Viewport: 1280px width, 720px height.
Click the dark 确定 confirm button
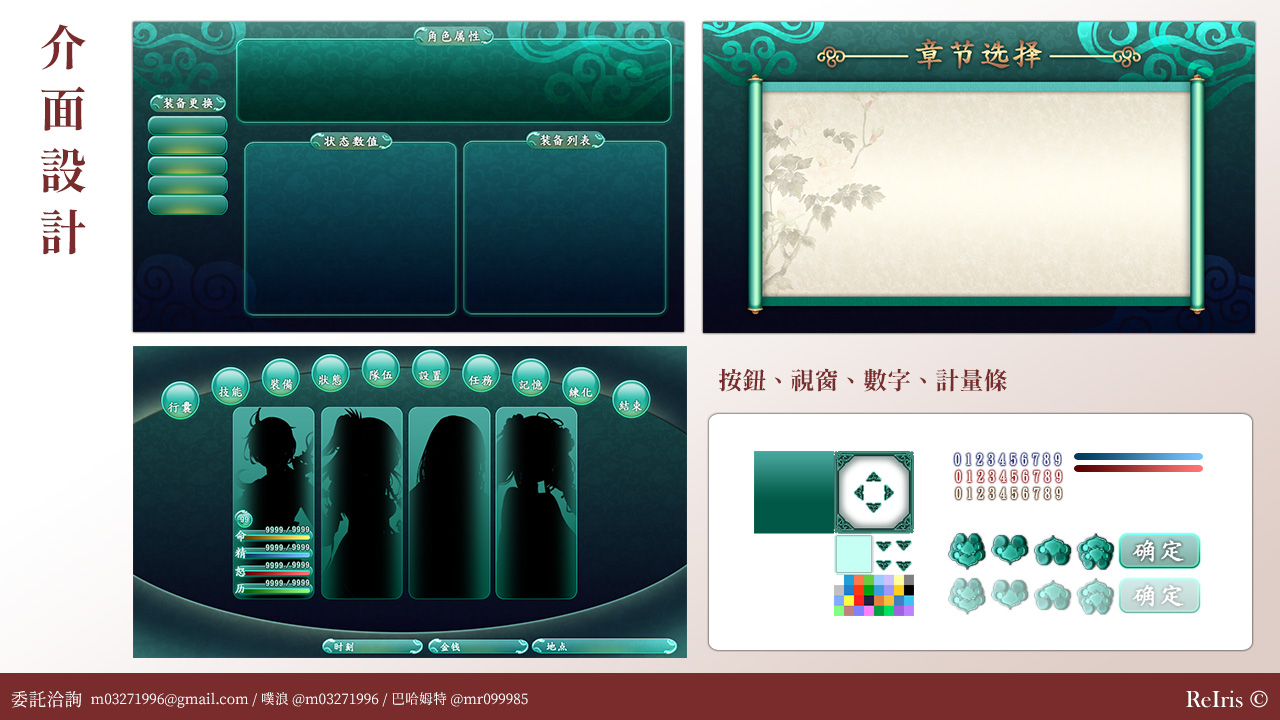coord(1159,551)
